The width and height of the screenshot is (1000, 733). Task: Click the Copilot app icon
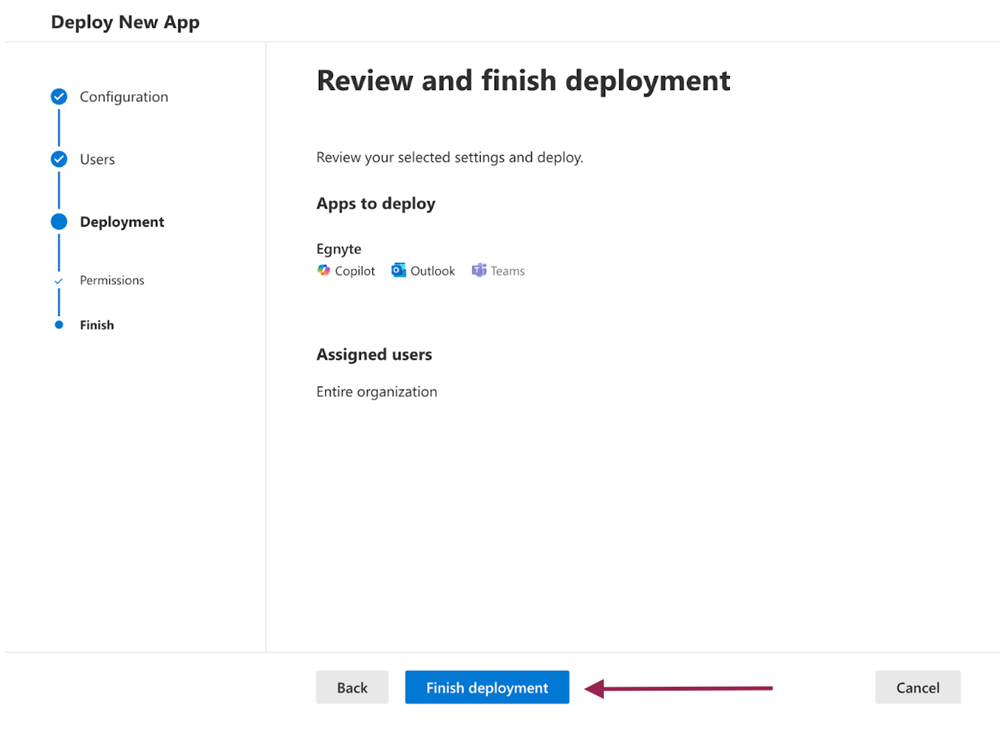[324, 271]
